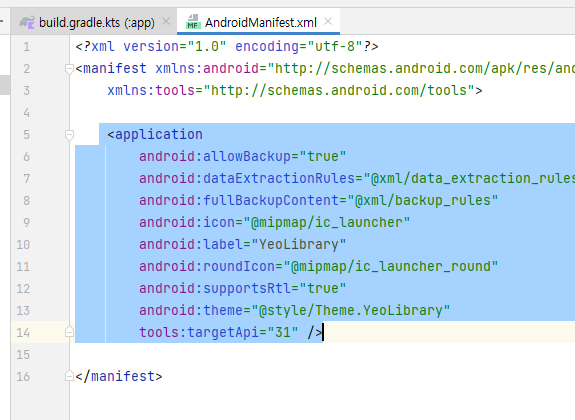The image size is (575, 420).
Task: Click line number 1 in the gutter
Action: pyautogui.click(x=26, y=47)
